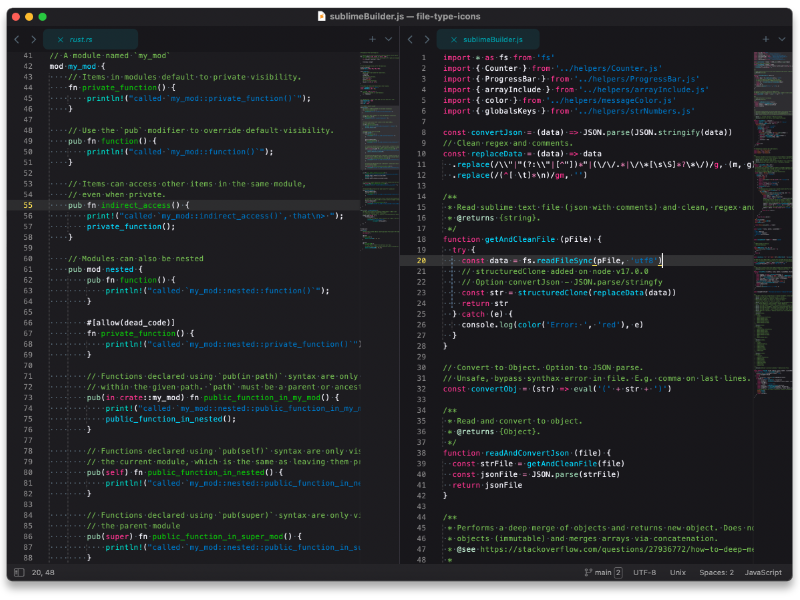Click the UTF-8 encoding indicator
This screenshot has height=600, width=800.
645,573
